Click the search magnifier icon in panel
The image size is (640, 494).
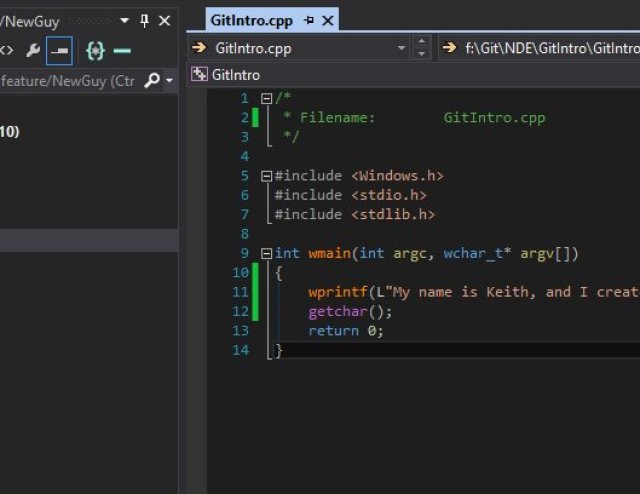pos(151,80)
